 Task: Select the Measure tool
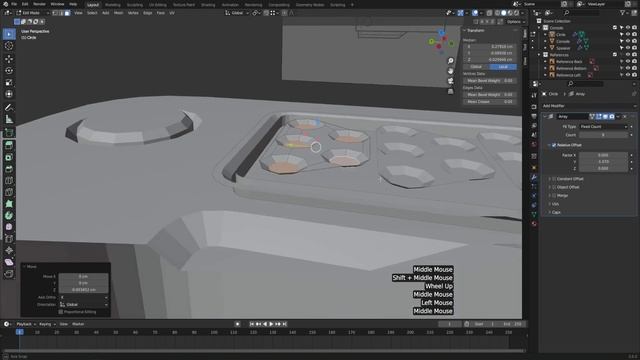[x=9, y=120]
